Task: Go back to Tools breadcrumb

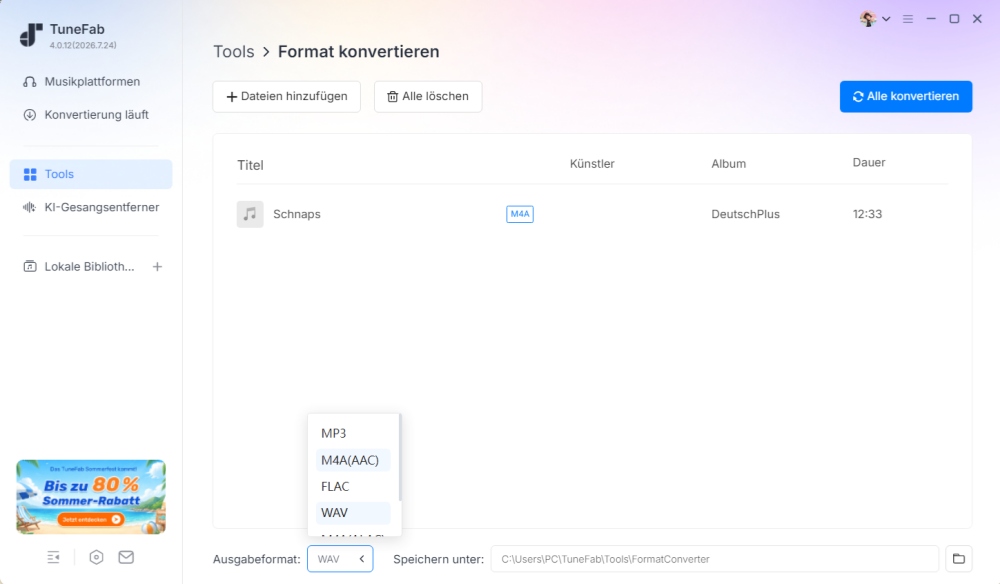Action: (x=233, y=52)
